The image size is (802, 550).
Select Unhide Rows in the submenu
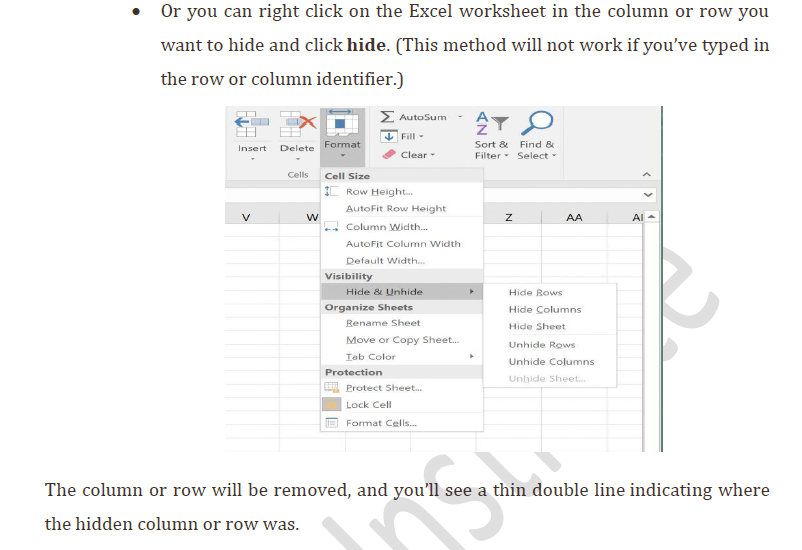pyautogui.click(x=541, y=345)
